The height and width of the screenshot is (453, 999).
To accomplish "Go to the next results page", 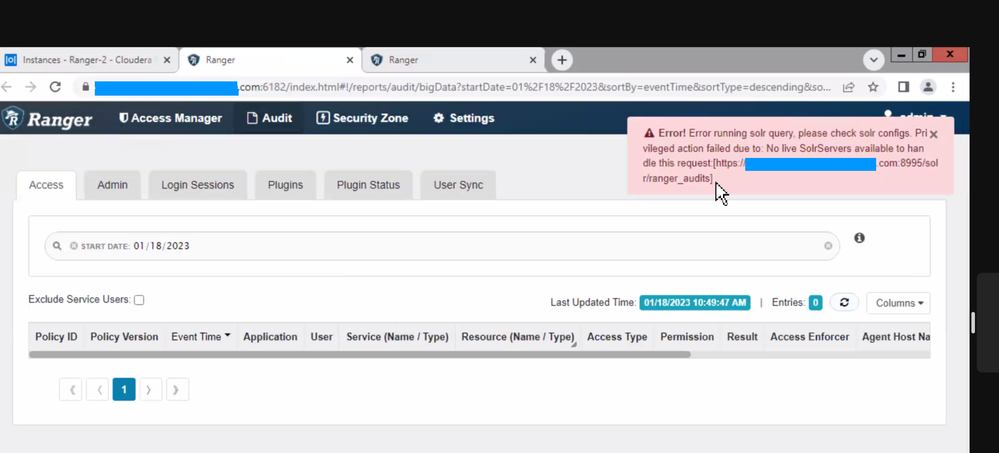I will (x=150, y=389).
